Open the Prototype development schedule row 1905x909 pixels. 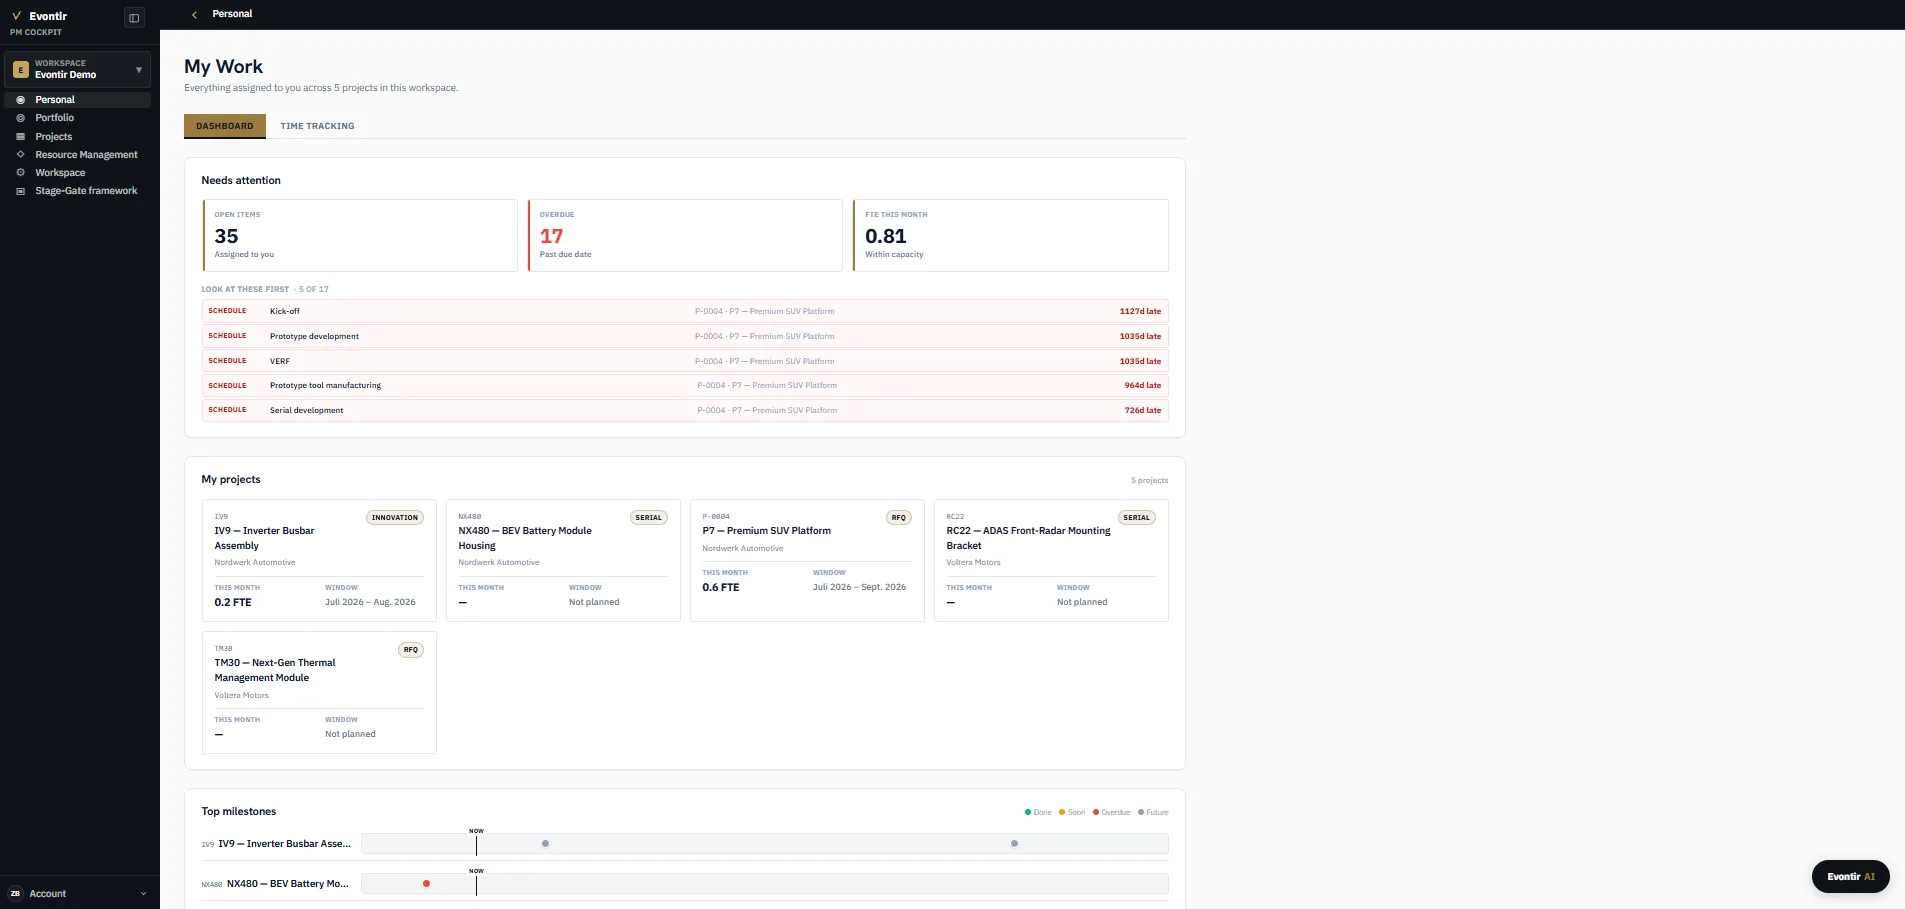click(x=685, y=336)
